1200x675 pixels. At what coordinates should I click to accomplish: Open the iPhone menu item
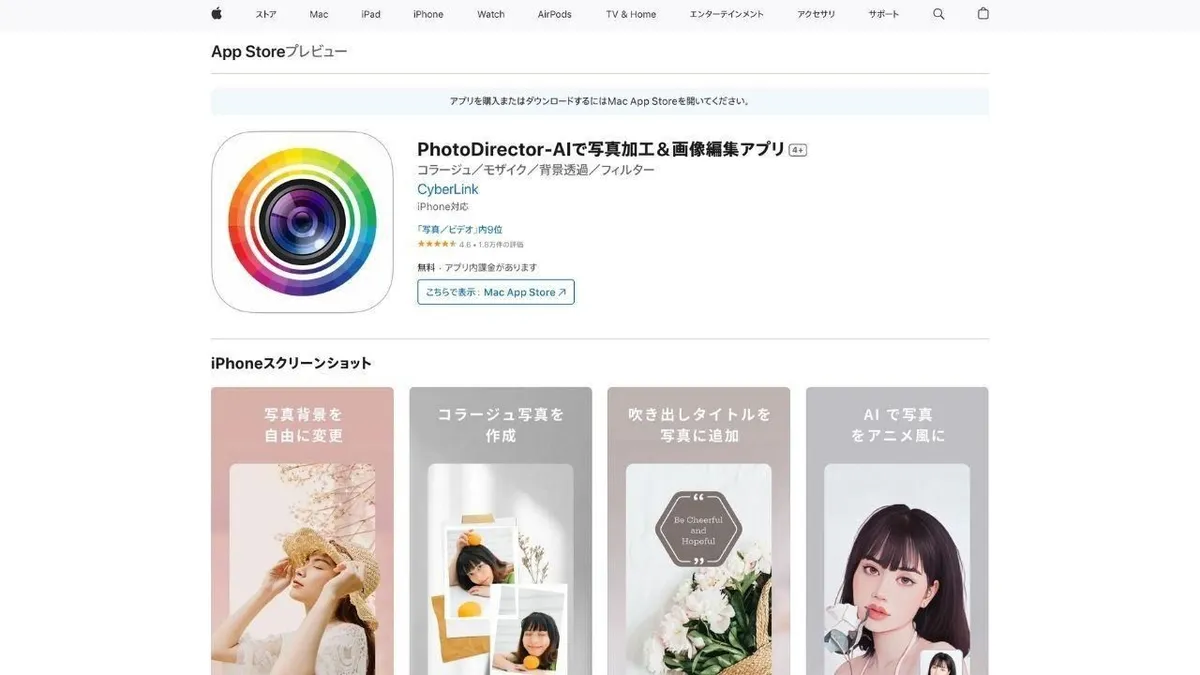coord(428,14)
